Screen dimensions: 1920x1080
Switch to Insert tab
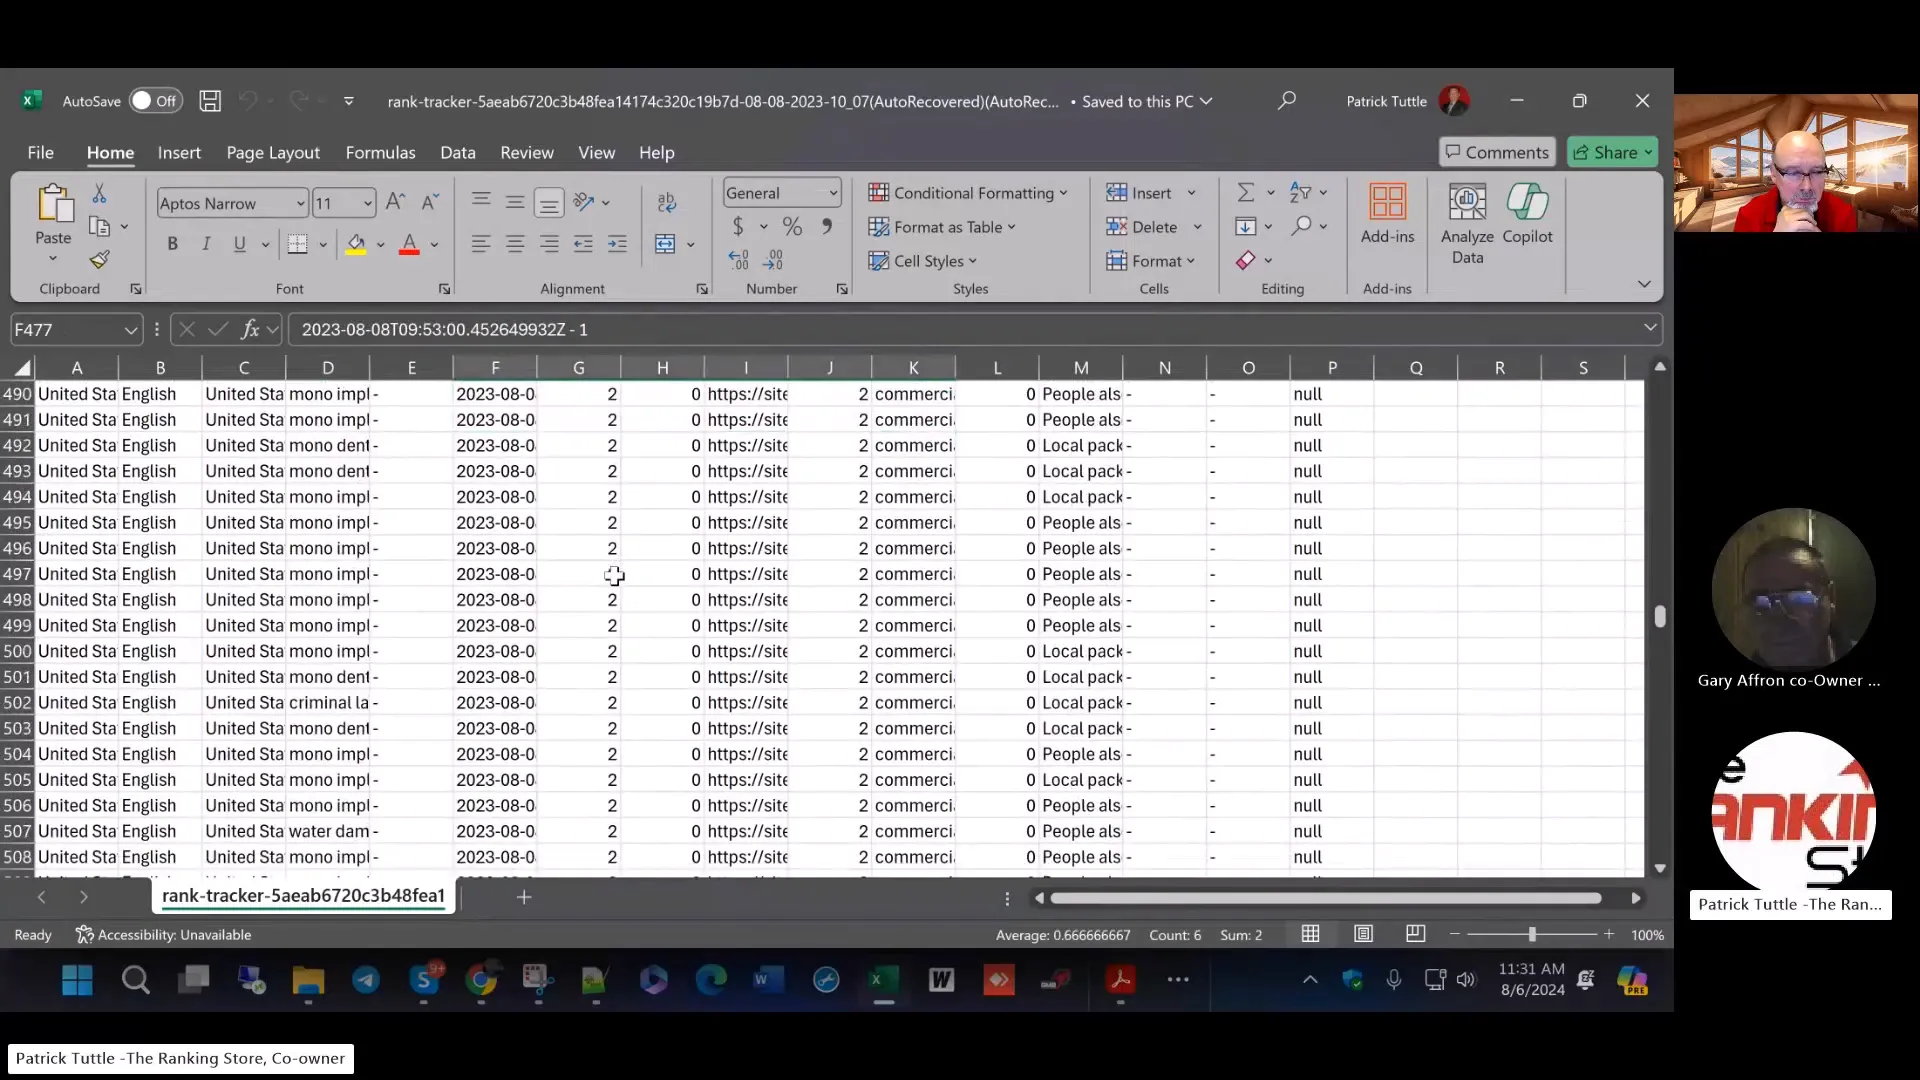pos(179,152)
